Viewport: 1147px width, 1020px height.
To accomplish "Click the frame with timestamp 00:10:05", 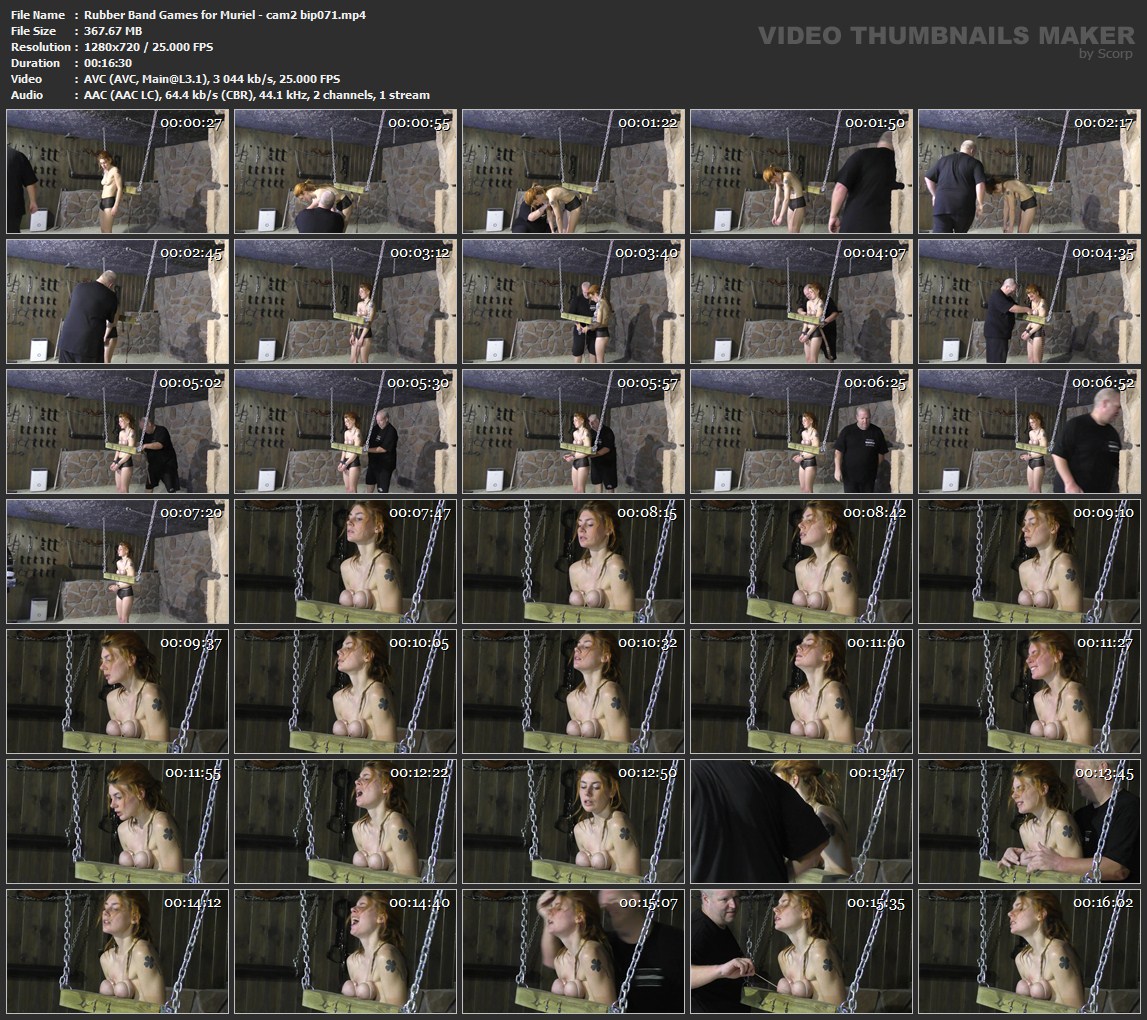I will point(345,691).
